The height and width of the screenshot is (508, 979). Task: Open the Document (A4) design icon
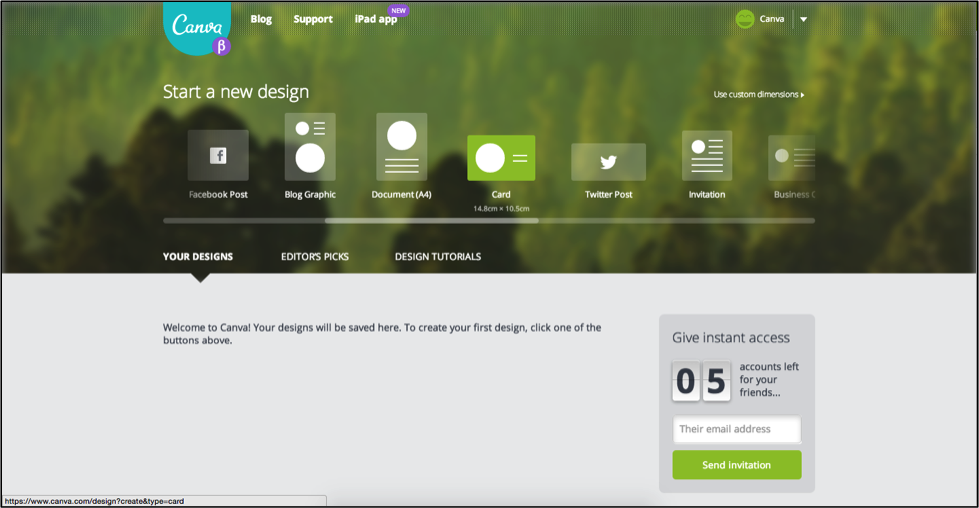[401, 147]
